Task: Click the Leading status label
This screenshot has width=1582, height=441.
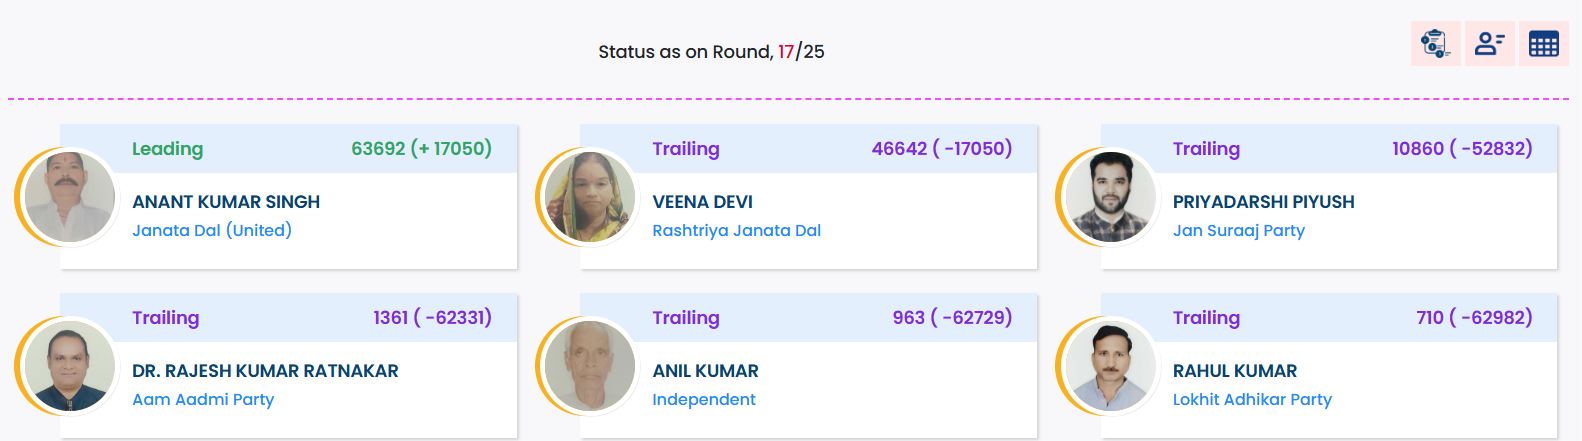Action: pos(167,149)
